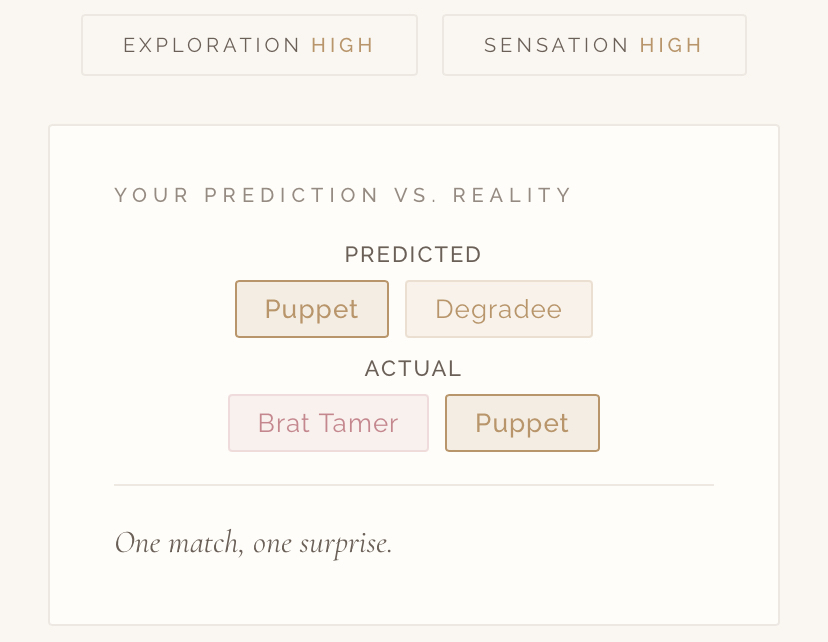
Task: Click the word SENSATION in the top badge
Action: click(557, 45)
